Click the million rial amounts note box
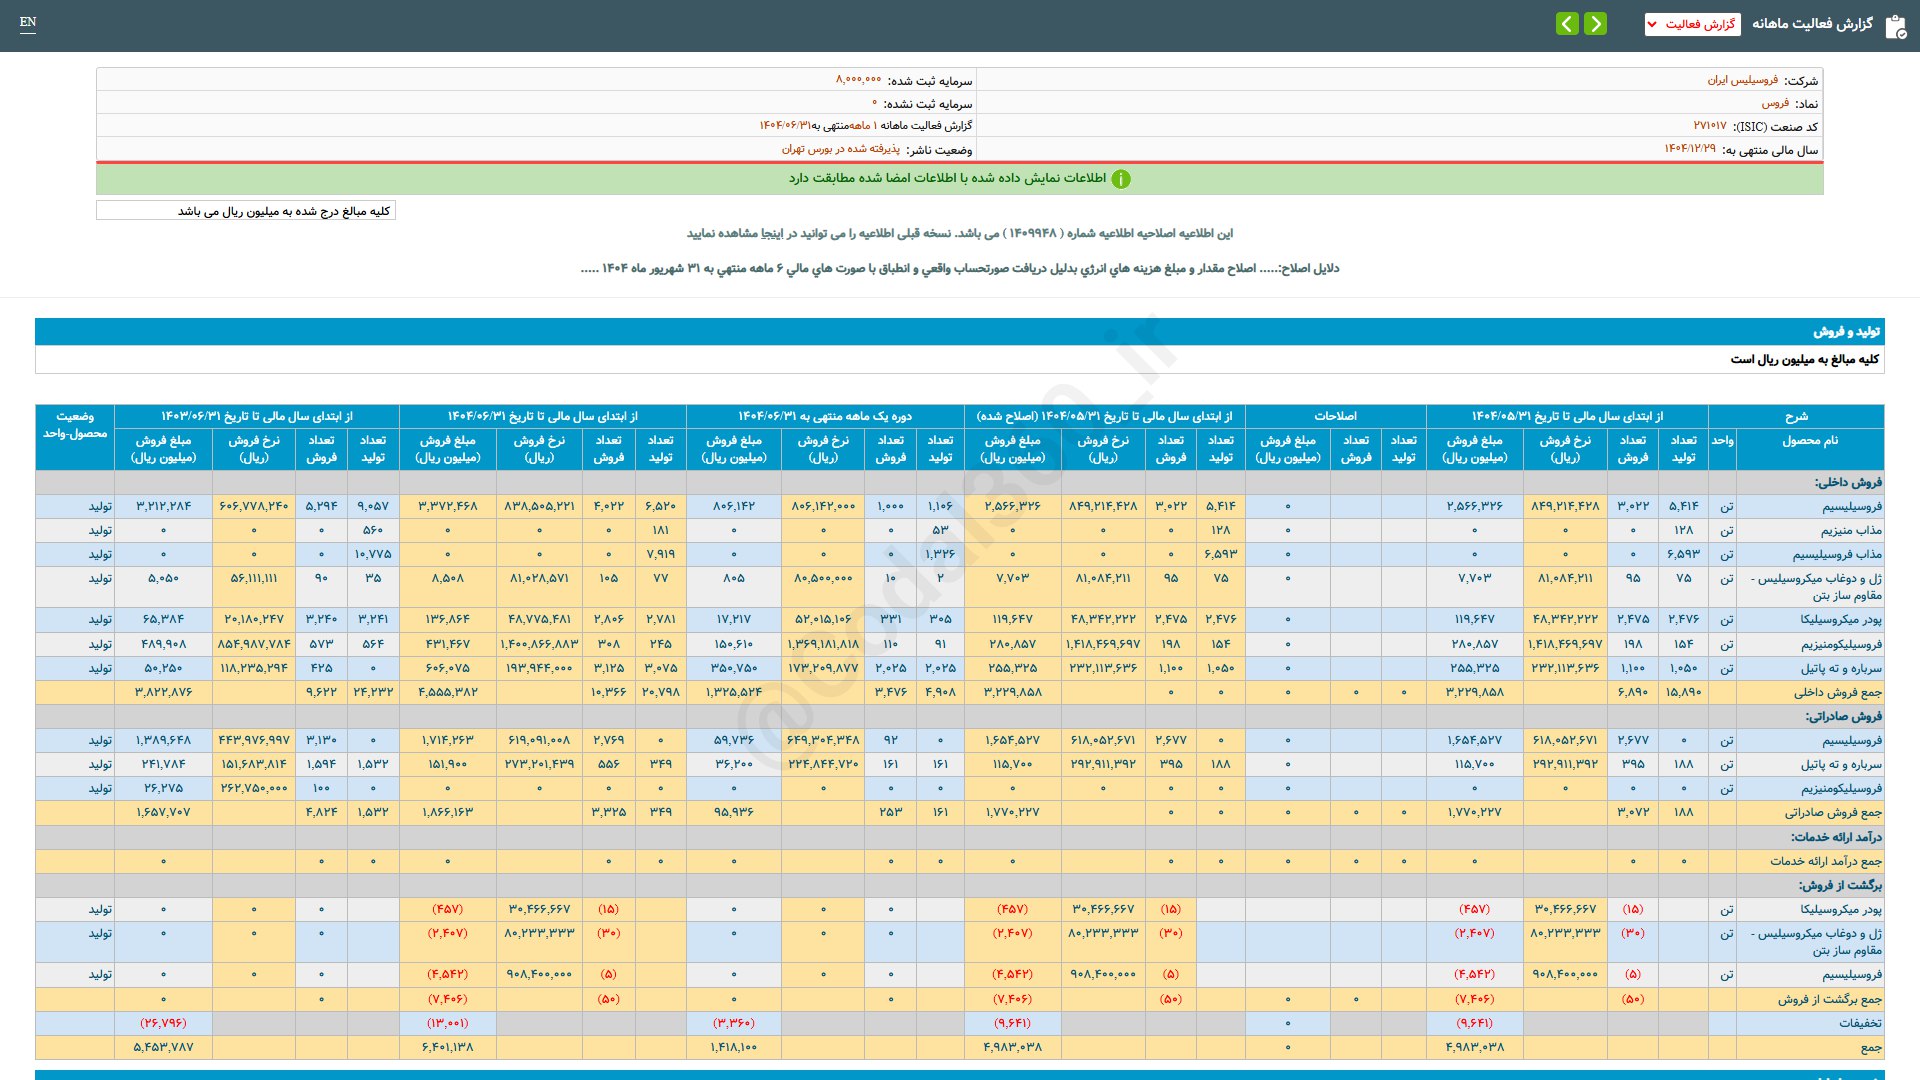Image resolution: width=1920 pixels, height=1080 pixels. [246, 211]
